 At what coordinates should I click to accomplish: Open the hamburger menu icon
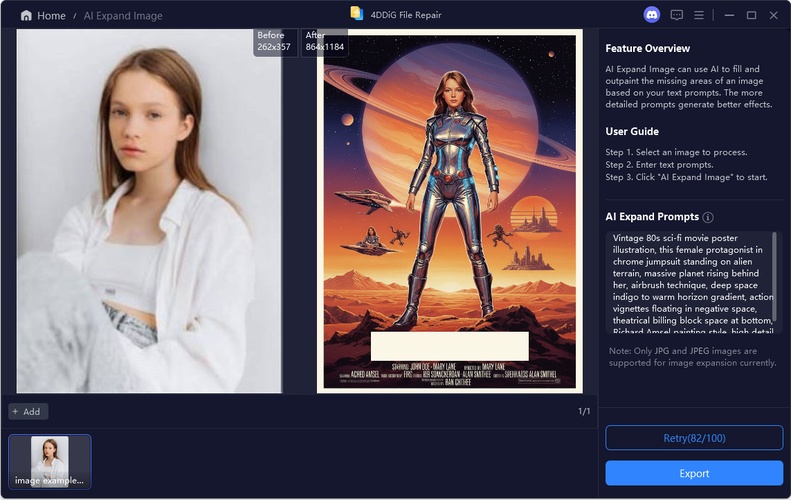699,15
